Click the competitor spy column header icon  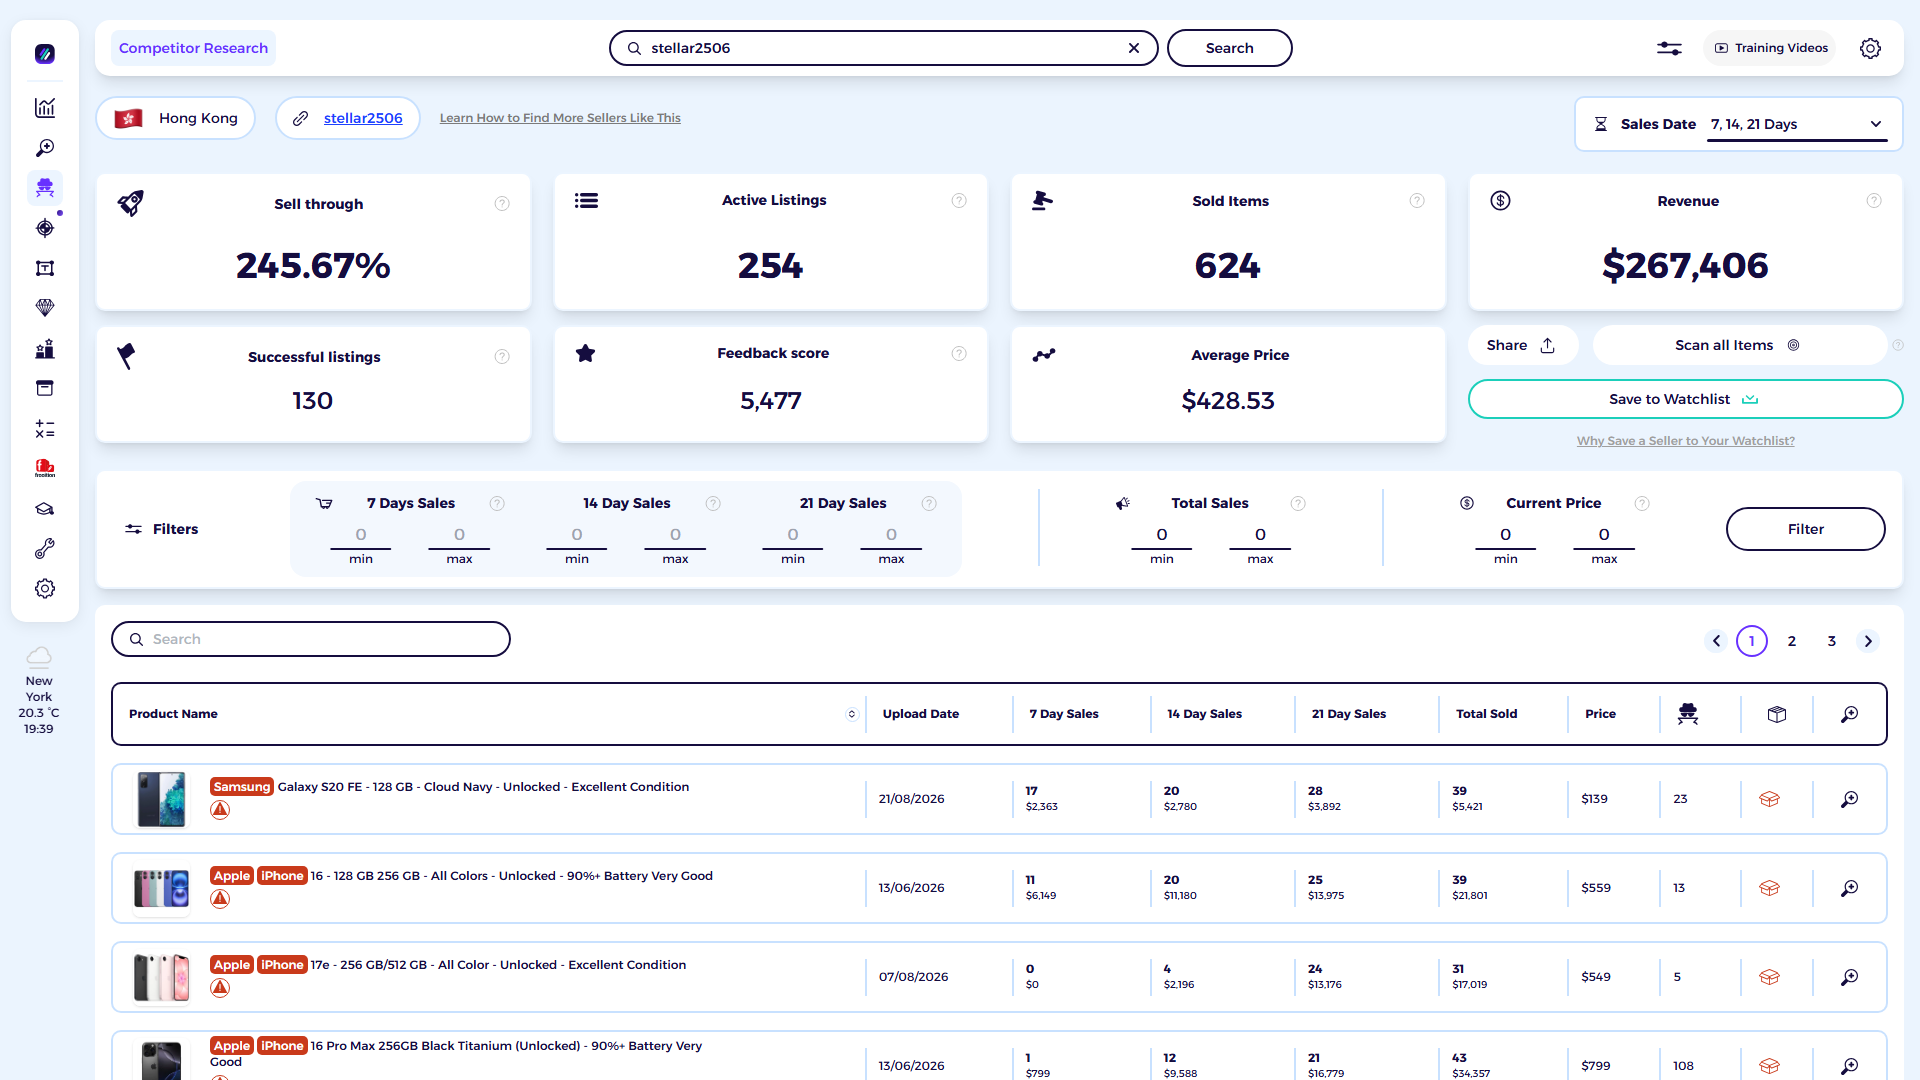point(1688,714)
